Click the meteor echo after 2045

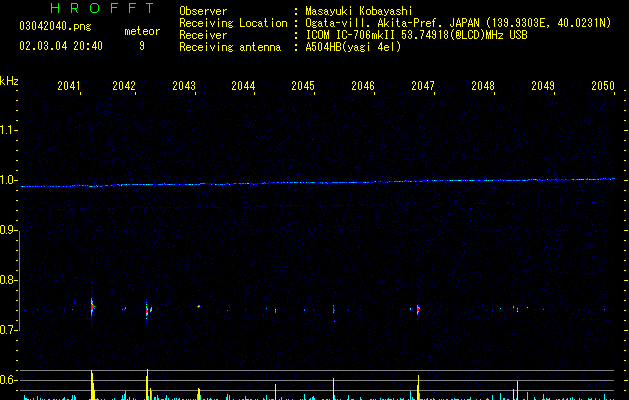tap(333, 310)
